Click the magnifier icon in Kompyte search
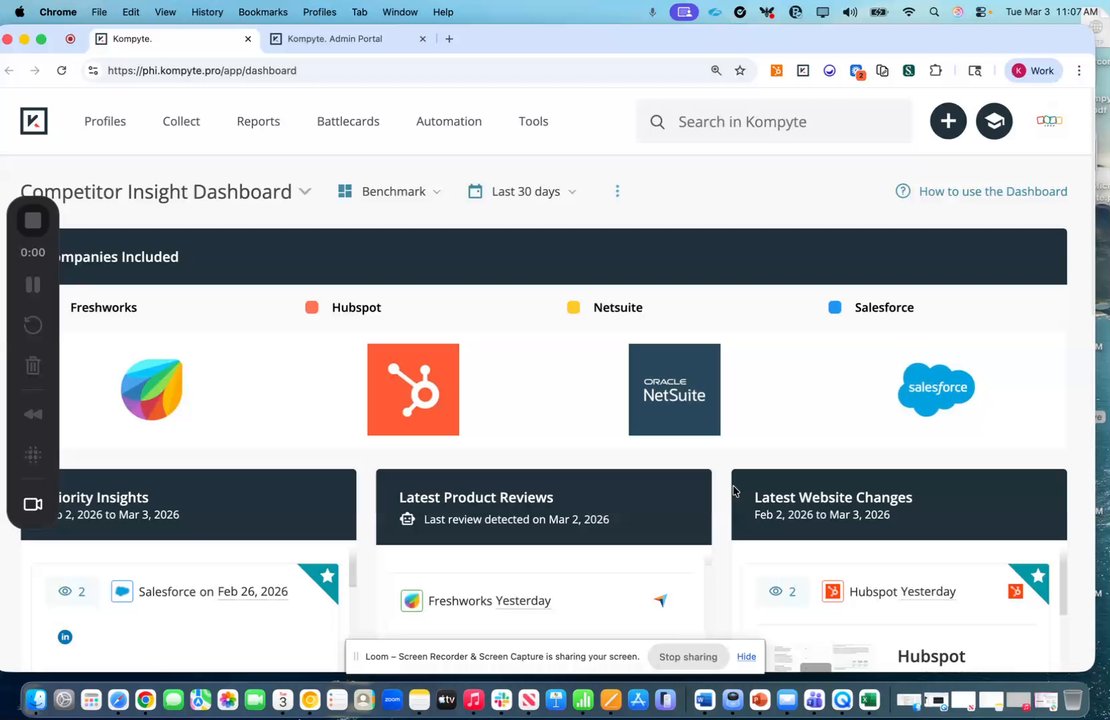Viewport: 1110px width, 720px height. click(657, 122)
